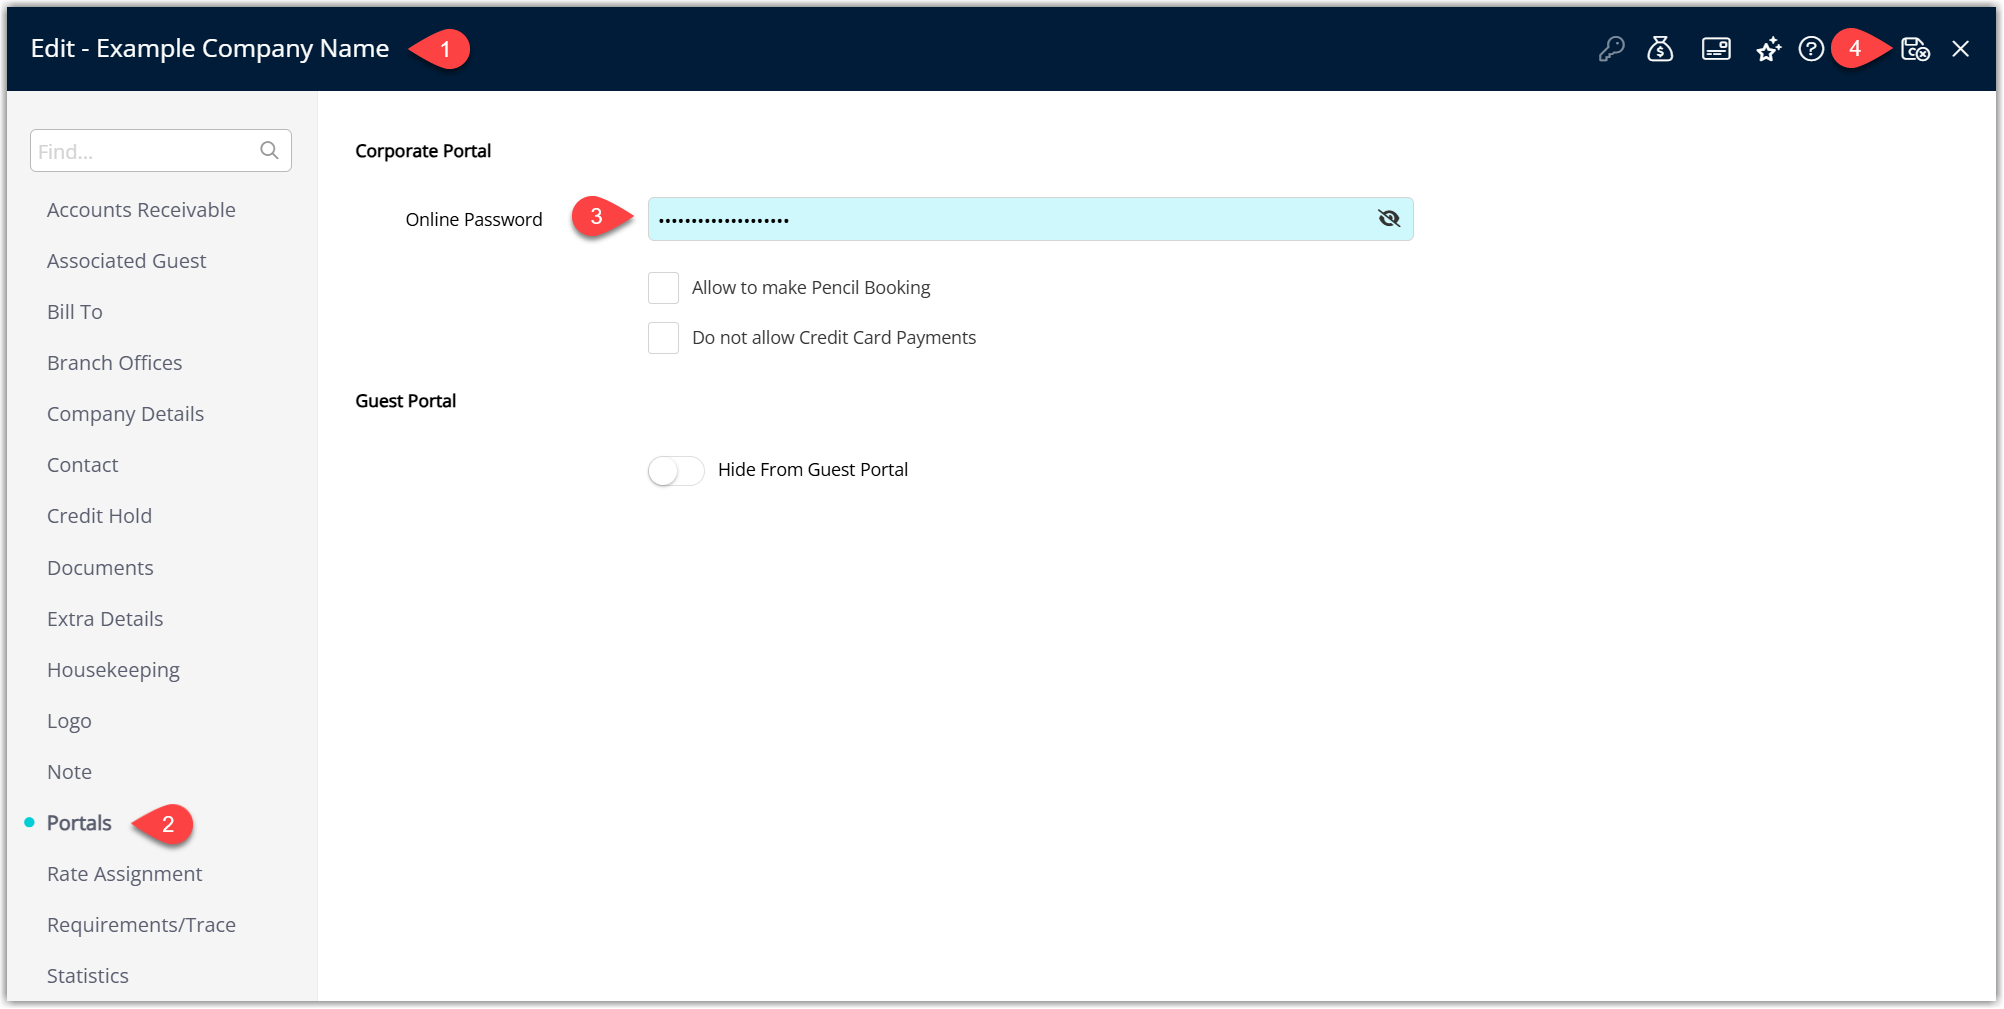
Task: Click the Corporate Portal heading
Action: coord(423,151)
